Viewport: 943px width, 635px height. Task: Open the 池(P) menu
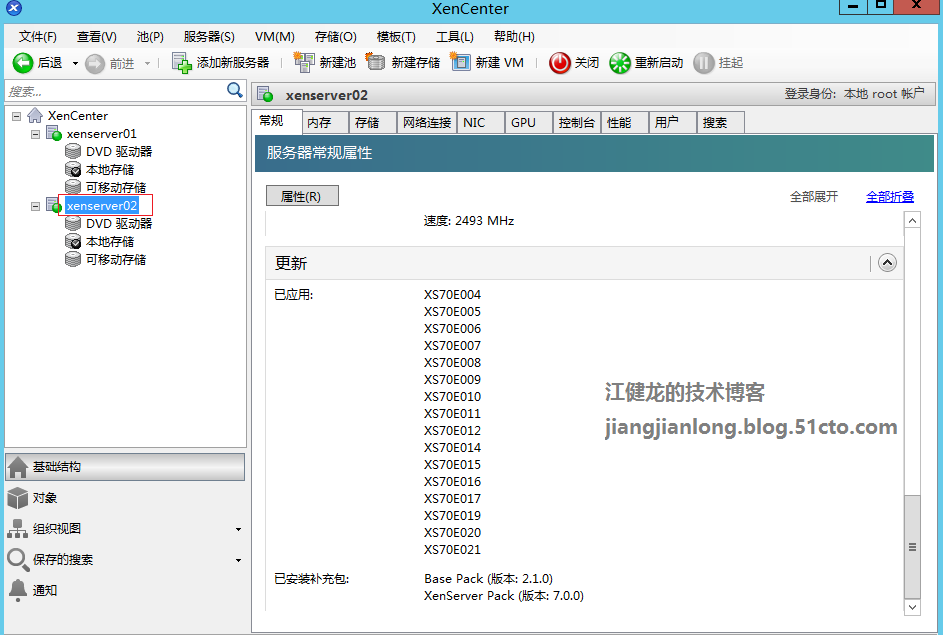click(x=150, y=37)
